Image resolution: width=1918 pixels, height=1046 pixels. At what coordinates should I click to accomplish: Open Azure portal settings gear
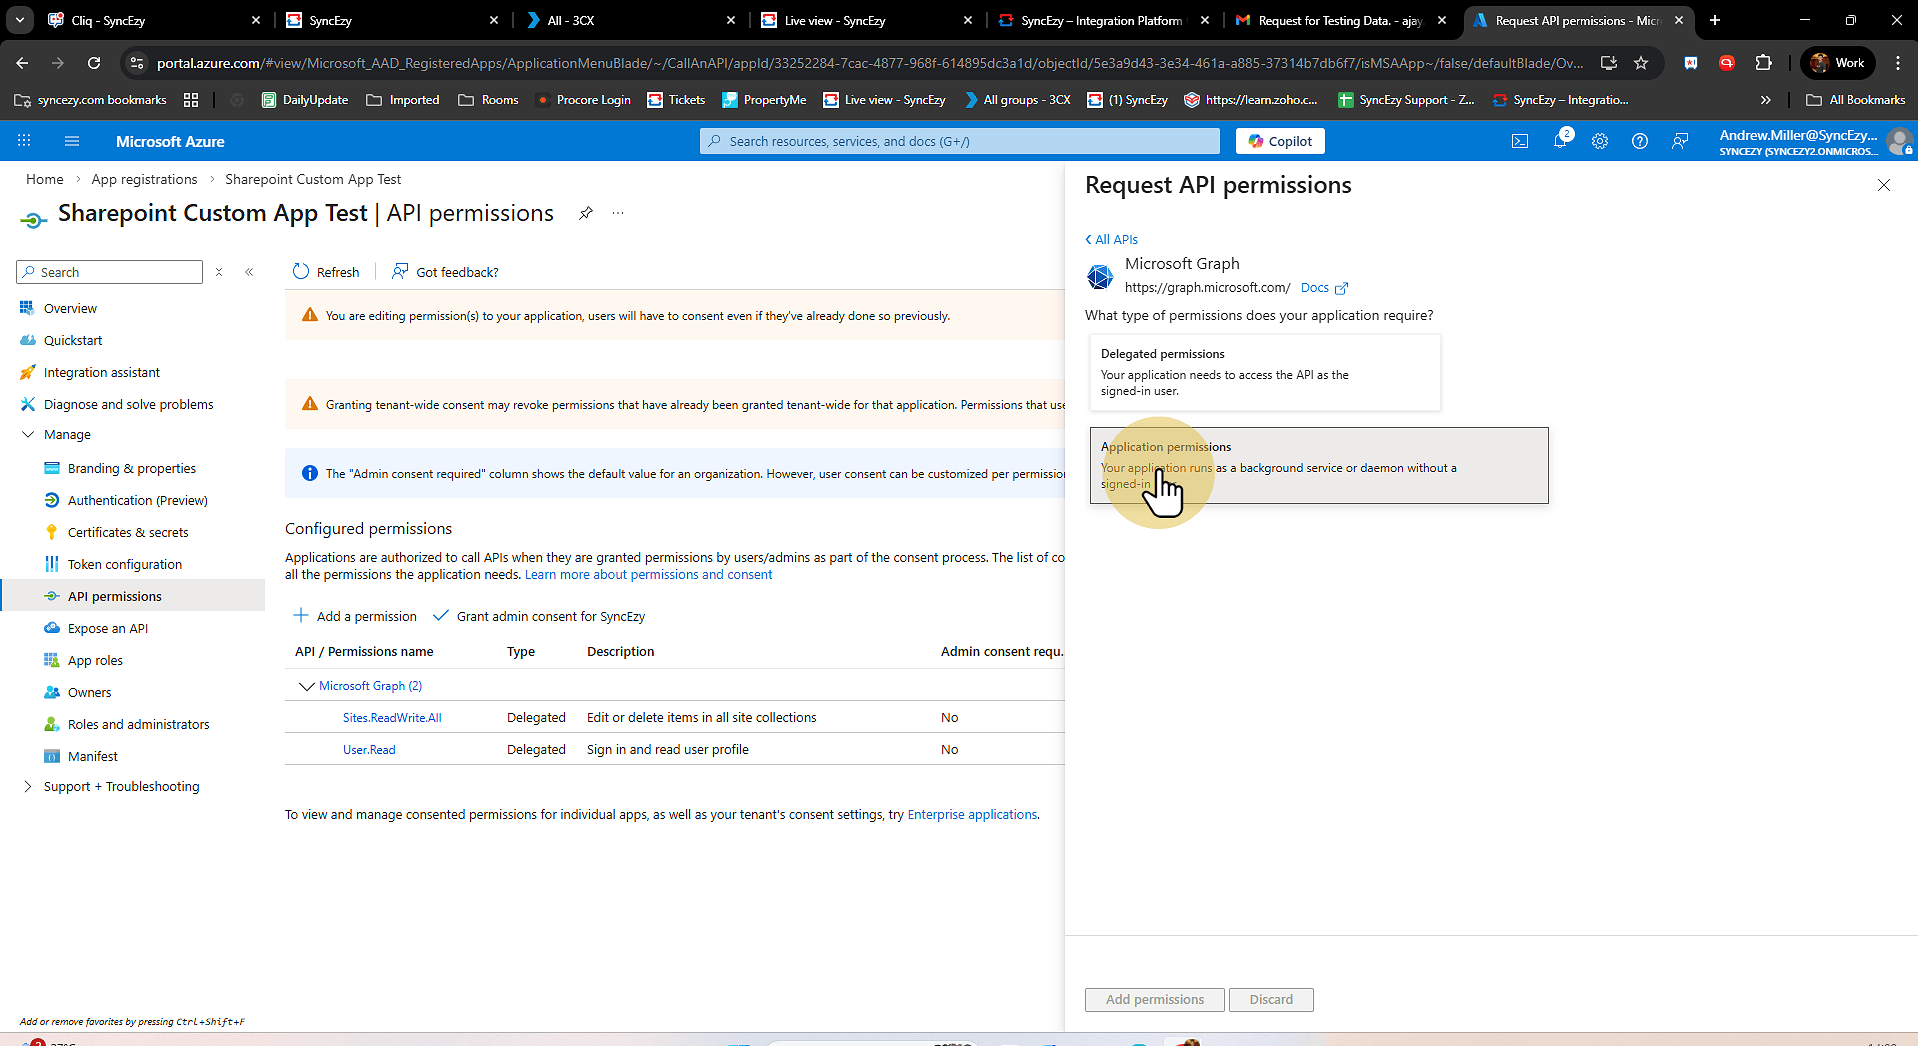click(1599, 141)
